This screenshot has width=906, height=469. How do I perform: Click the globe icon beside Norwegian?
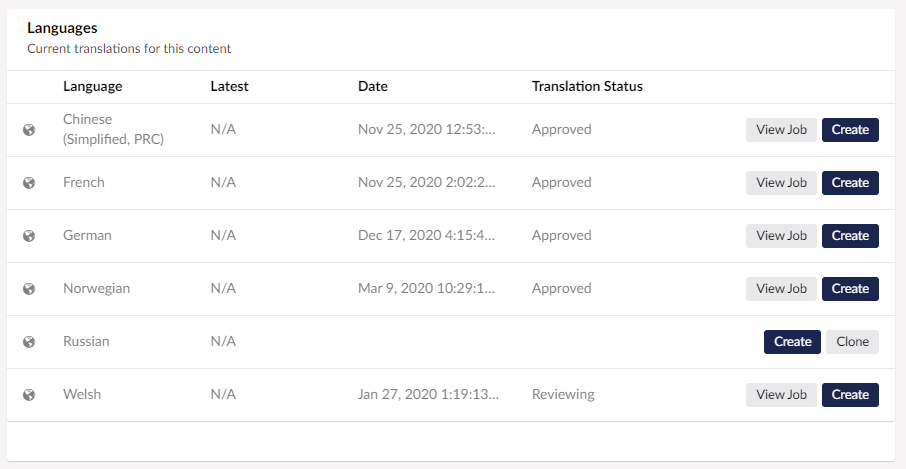pos(29,289)
